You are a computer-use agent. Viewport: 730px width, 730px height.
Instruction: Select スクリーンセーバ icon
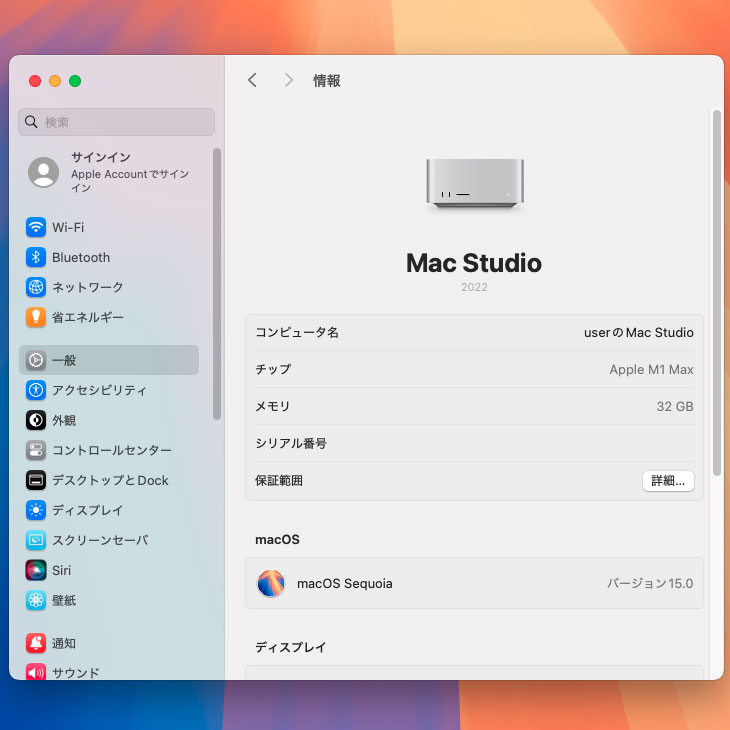pyautogui.click(x=36, y=540)
